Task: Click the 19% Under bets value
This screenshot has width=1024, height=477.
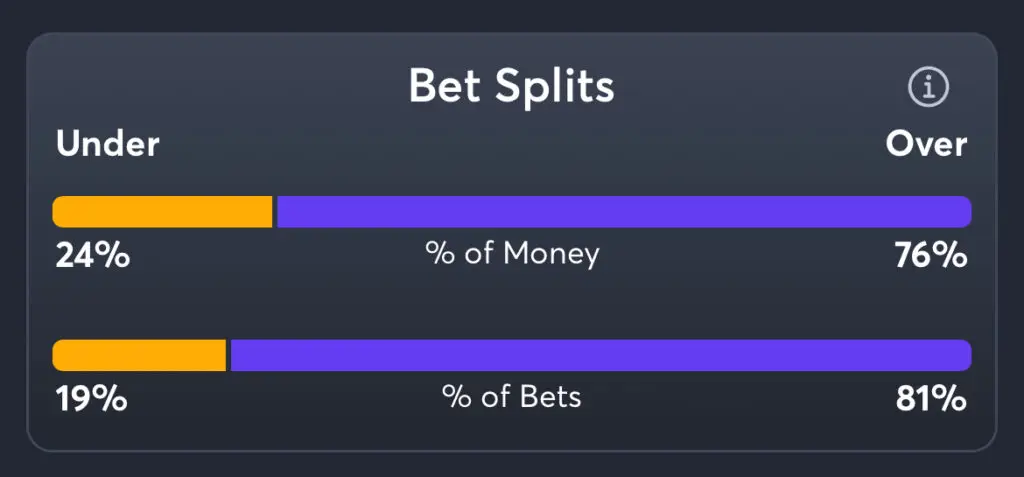Action: [91, 399]
